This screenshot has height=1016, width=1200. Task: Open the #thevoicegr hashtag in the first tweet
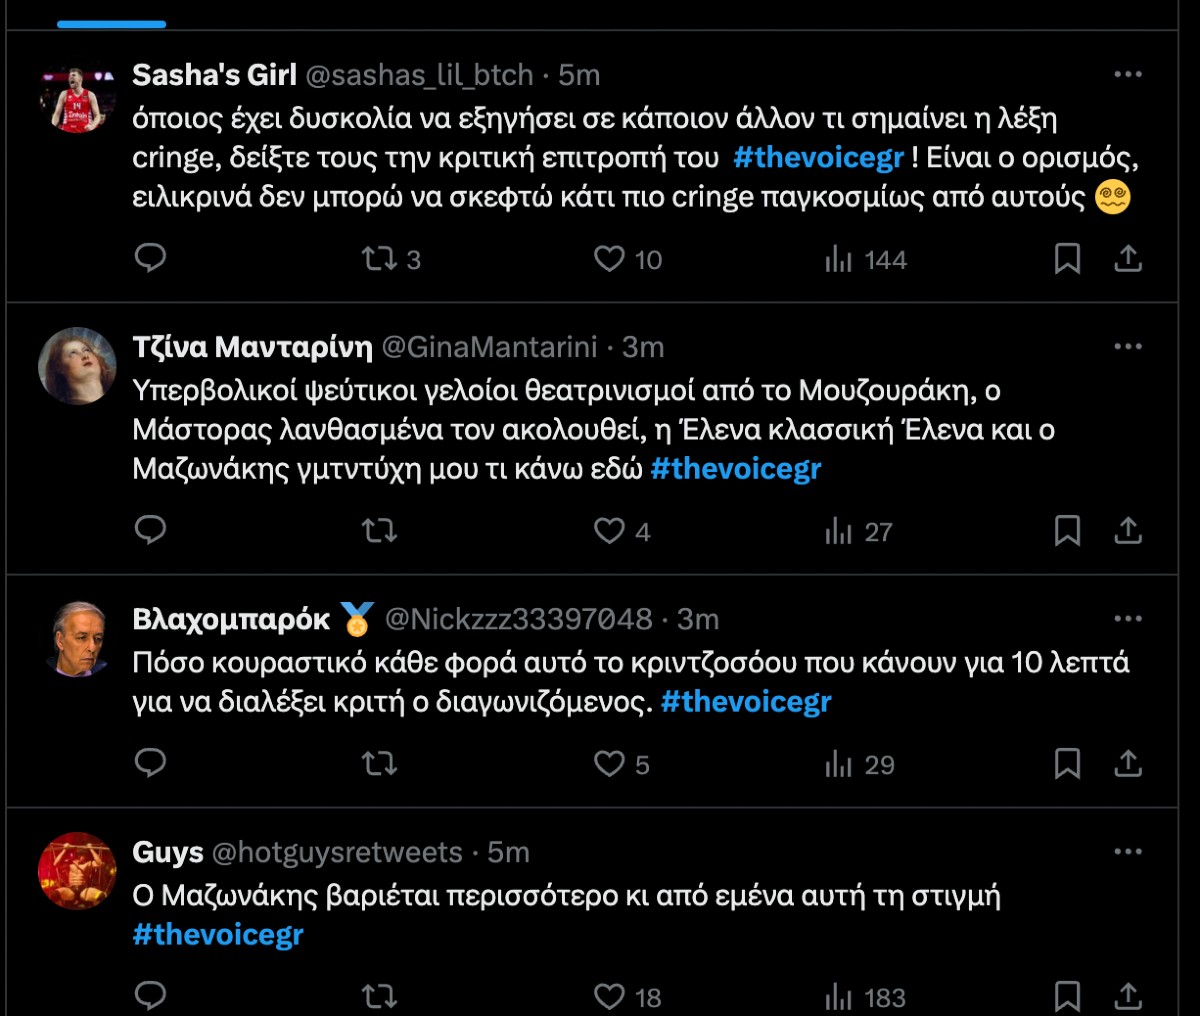[x=817, y=156]
